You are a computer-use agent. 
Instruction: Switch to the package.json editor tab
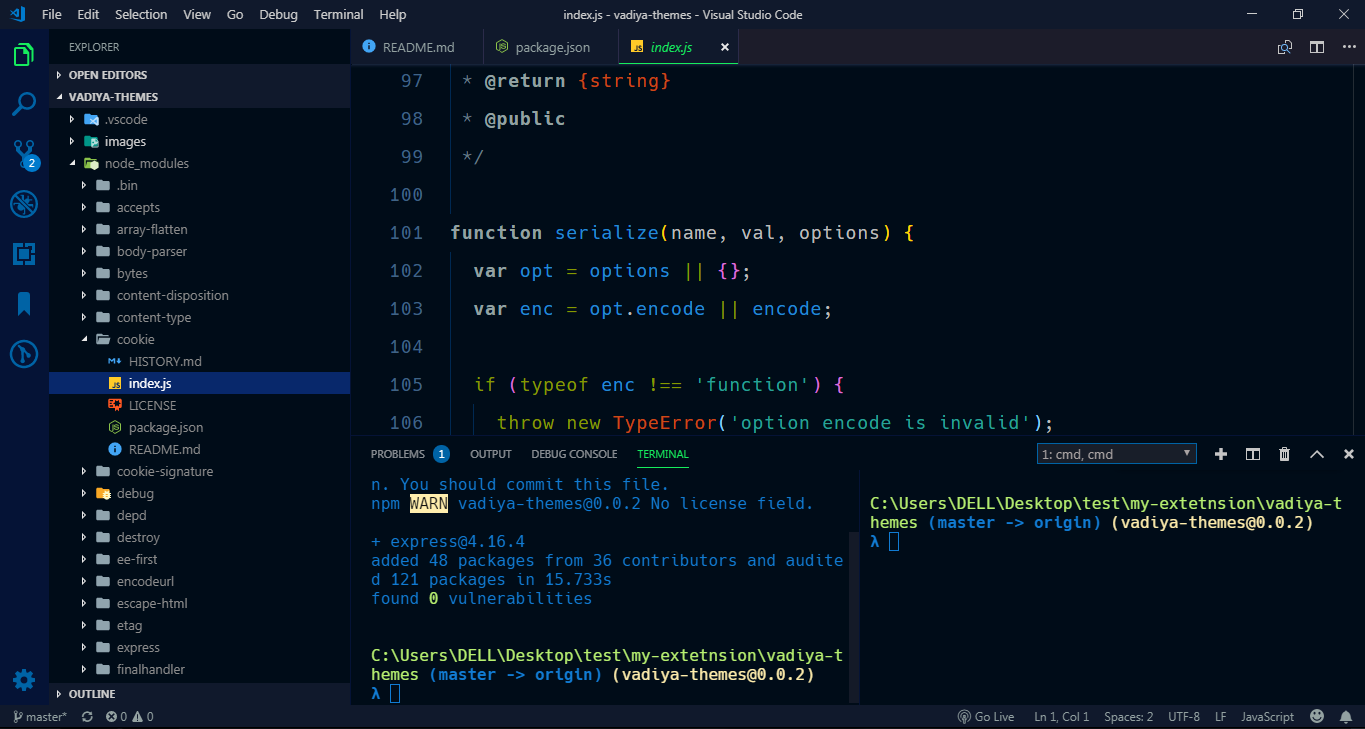pos(551,47)
